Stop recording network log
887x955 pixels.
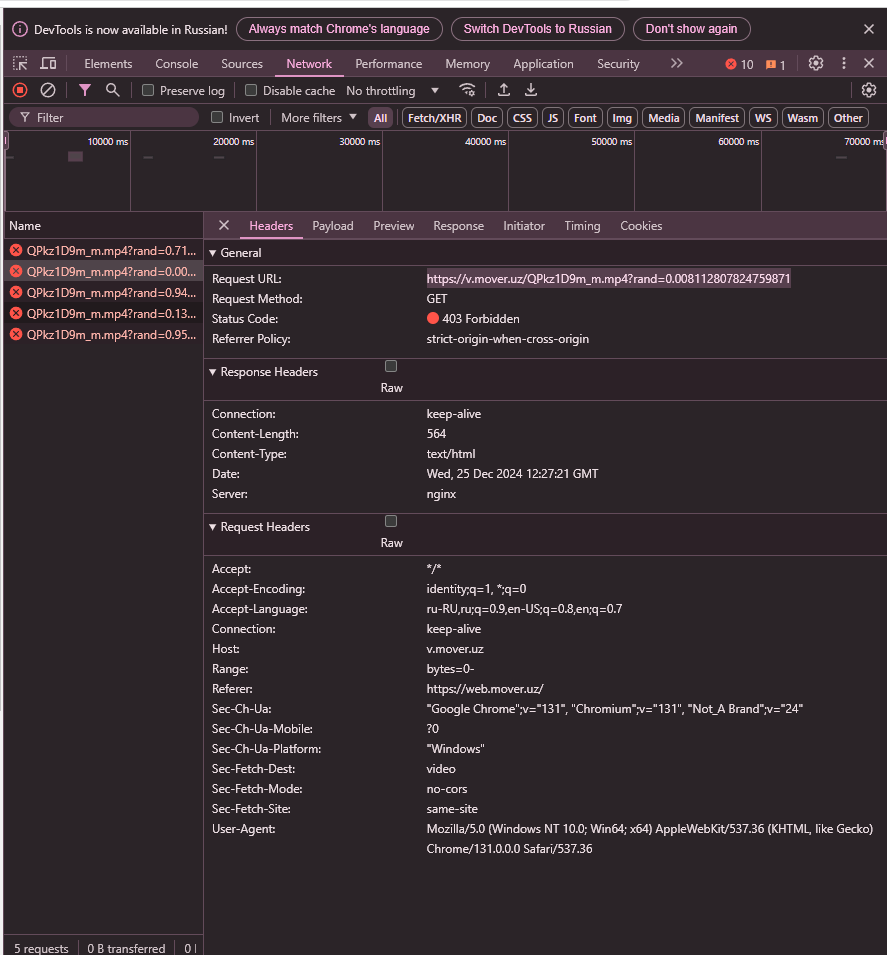(20, 90)
